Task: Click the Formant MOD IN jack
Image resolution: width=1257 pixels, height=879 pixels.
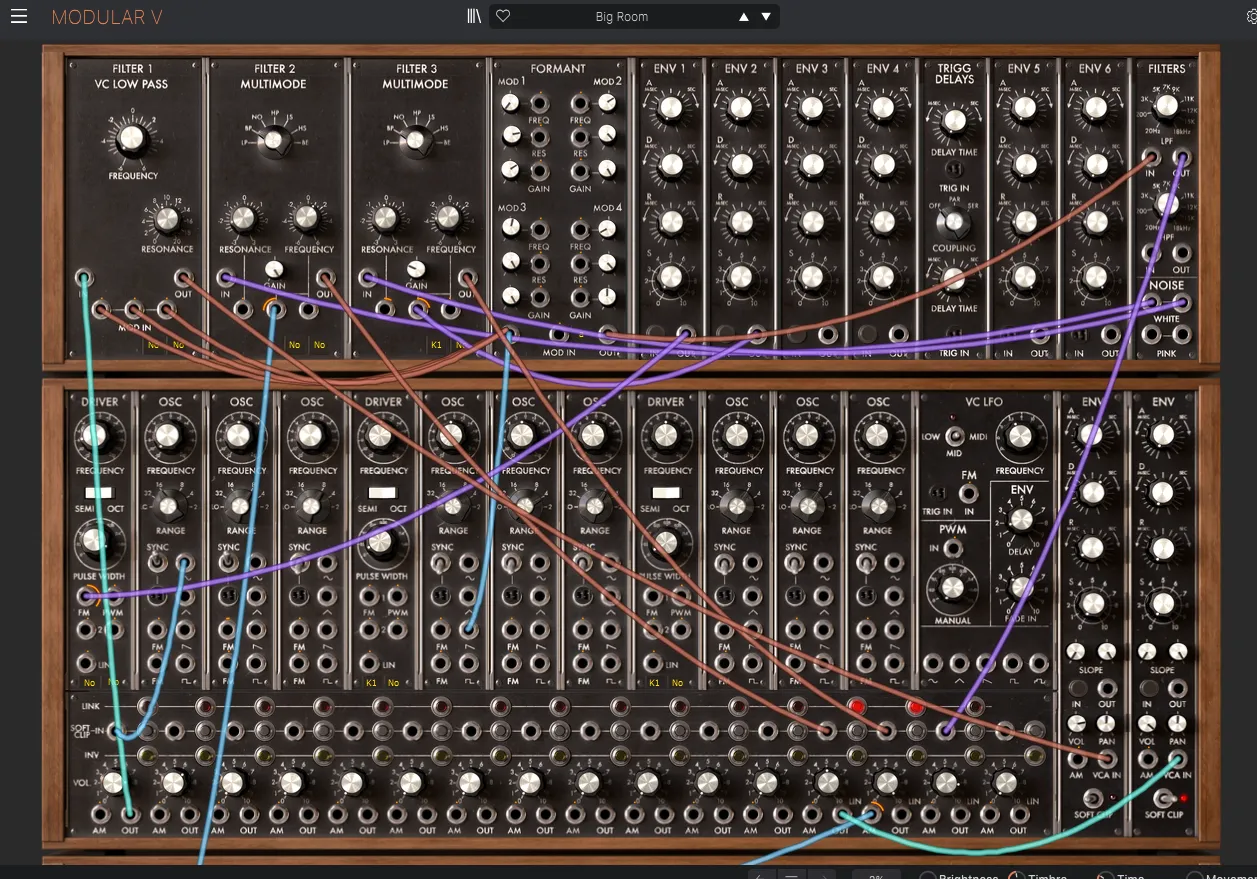Action: coord(559,336)
